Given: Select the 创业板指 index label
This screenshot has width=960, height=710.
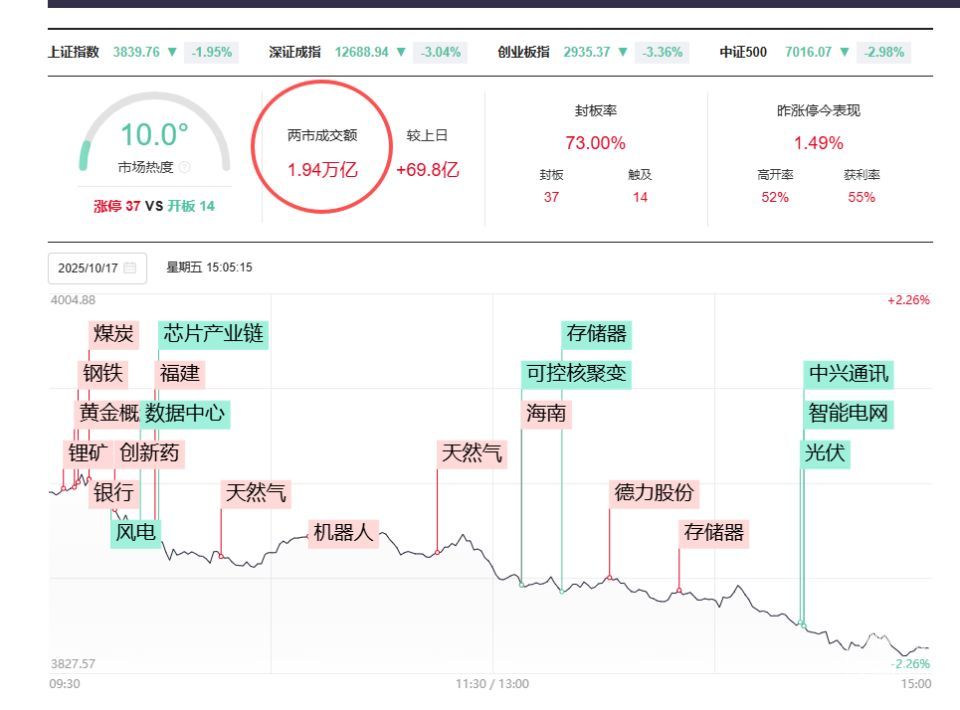Looking at the screenshot, I should (x=524, y=52).
